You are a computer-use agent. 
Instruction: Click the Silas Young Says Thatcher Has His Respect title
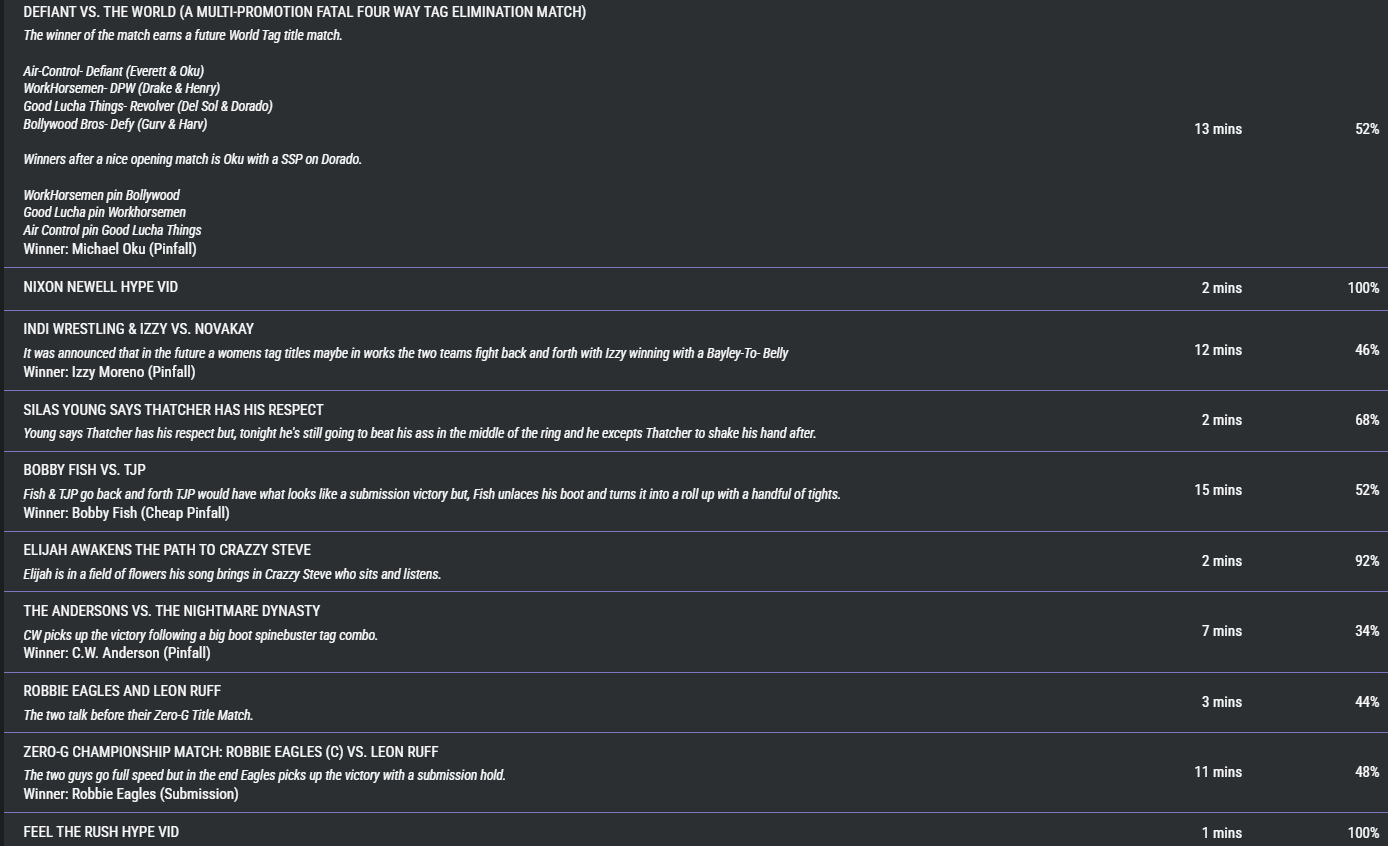pyautogui.click(x=173, y=410)
